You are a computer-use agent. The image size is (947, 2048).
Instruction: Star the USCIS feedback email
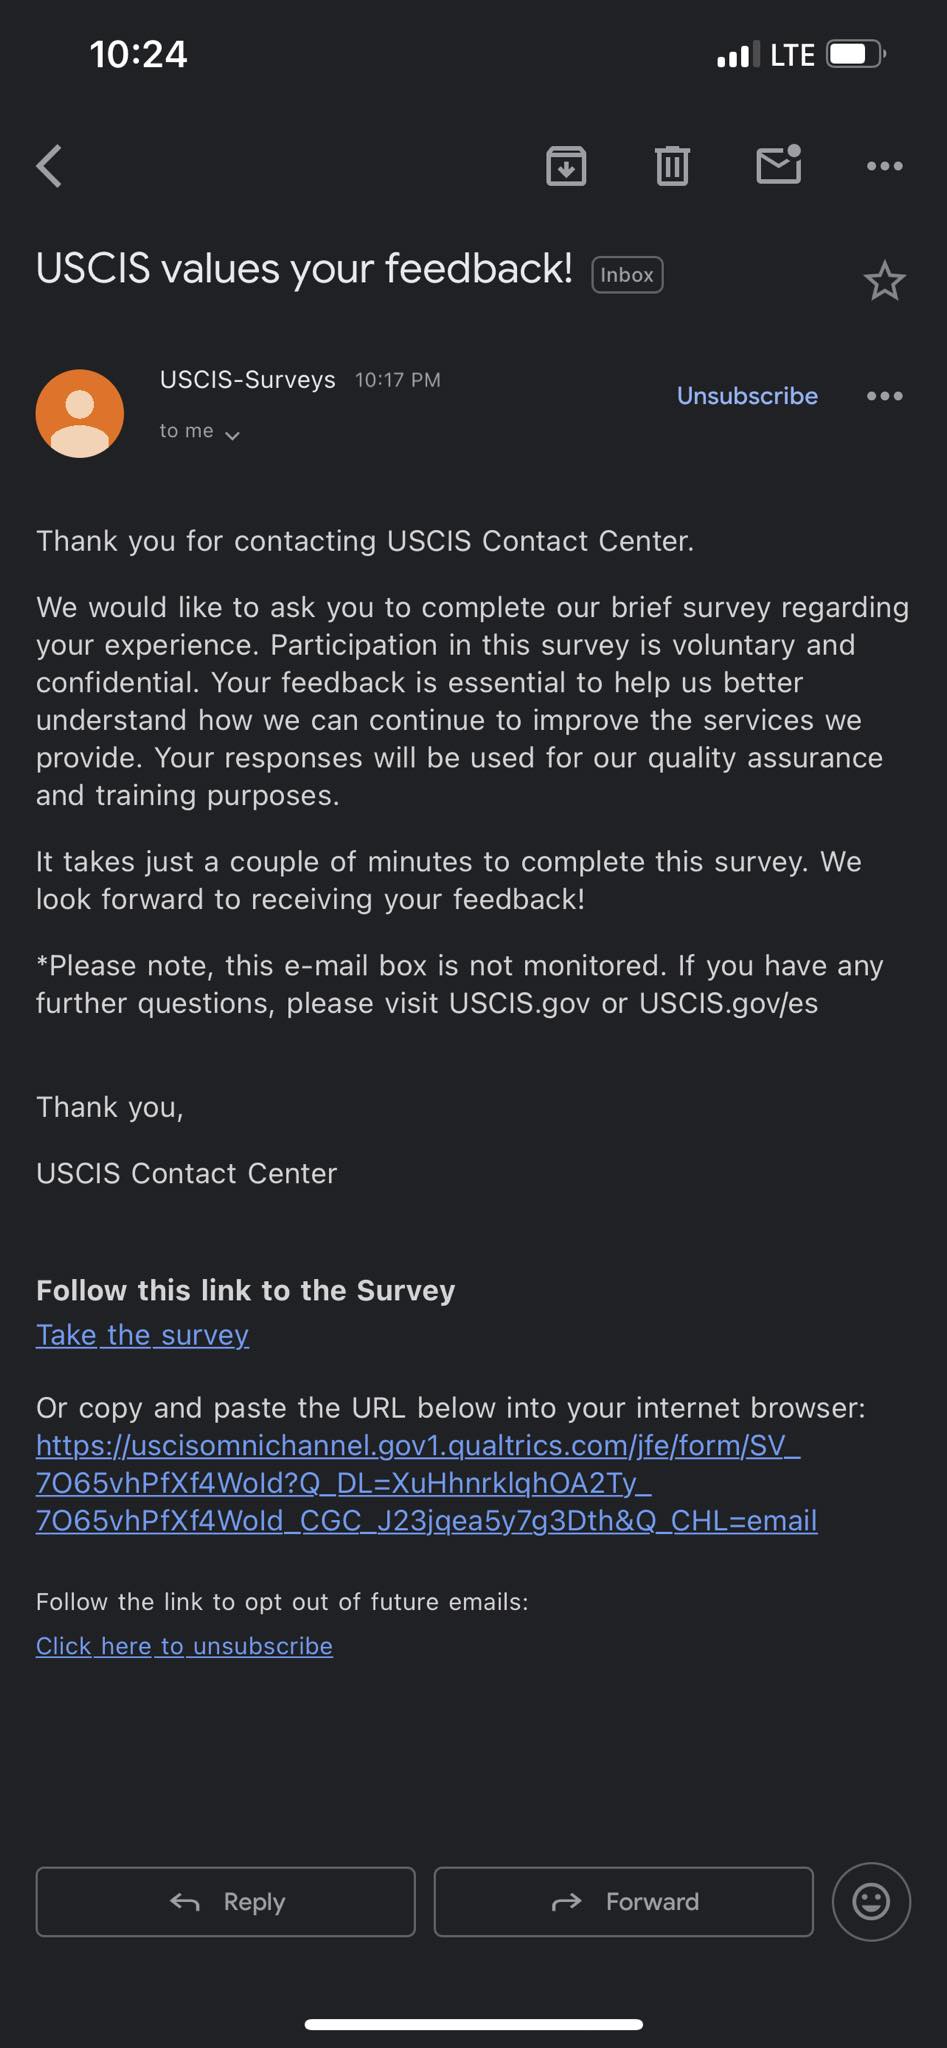(x=884, y=281)
